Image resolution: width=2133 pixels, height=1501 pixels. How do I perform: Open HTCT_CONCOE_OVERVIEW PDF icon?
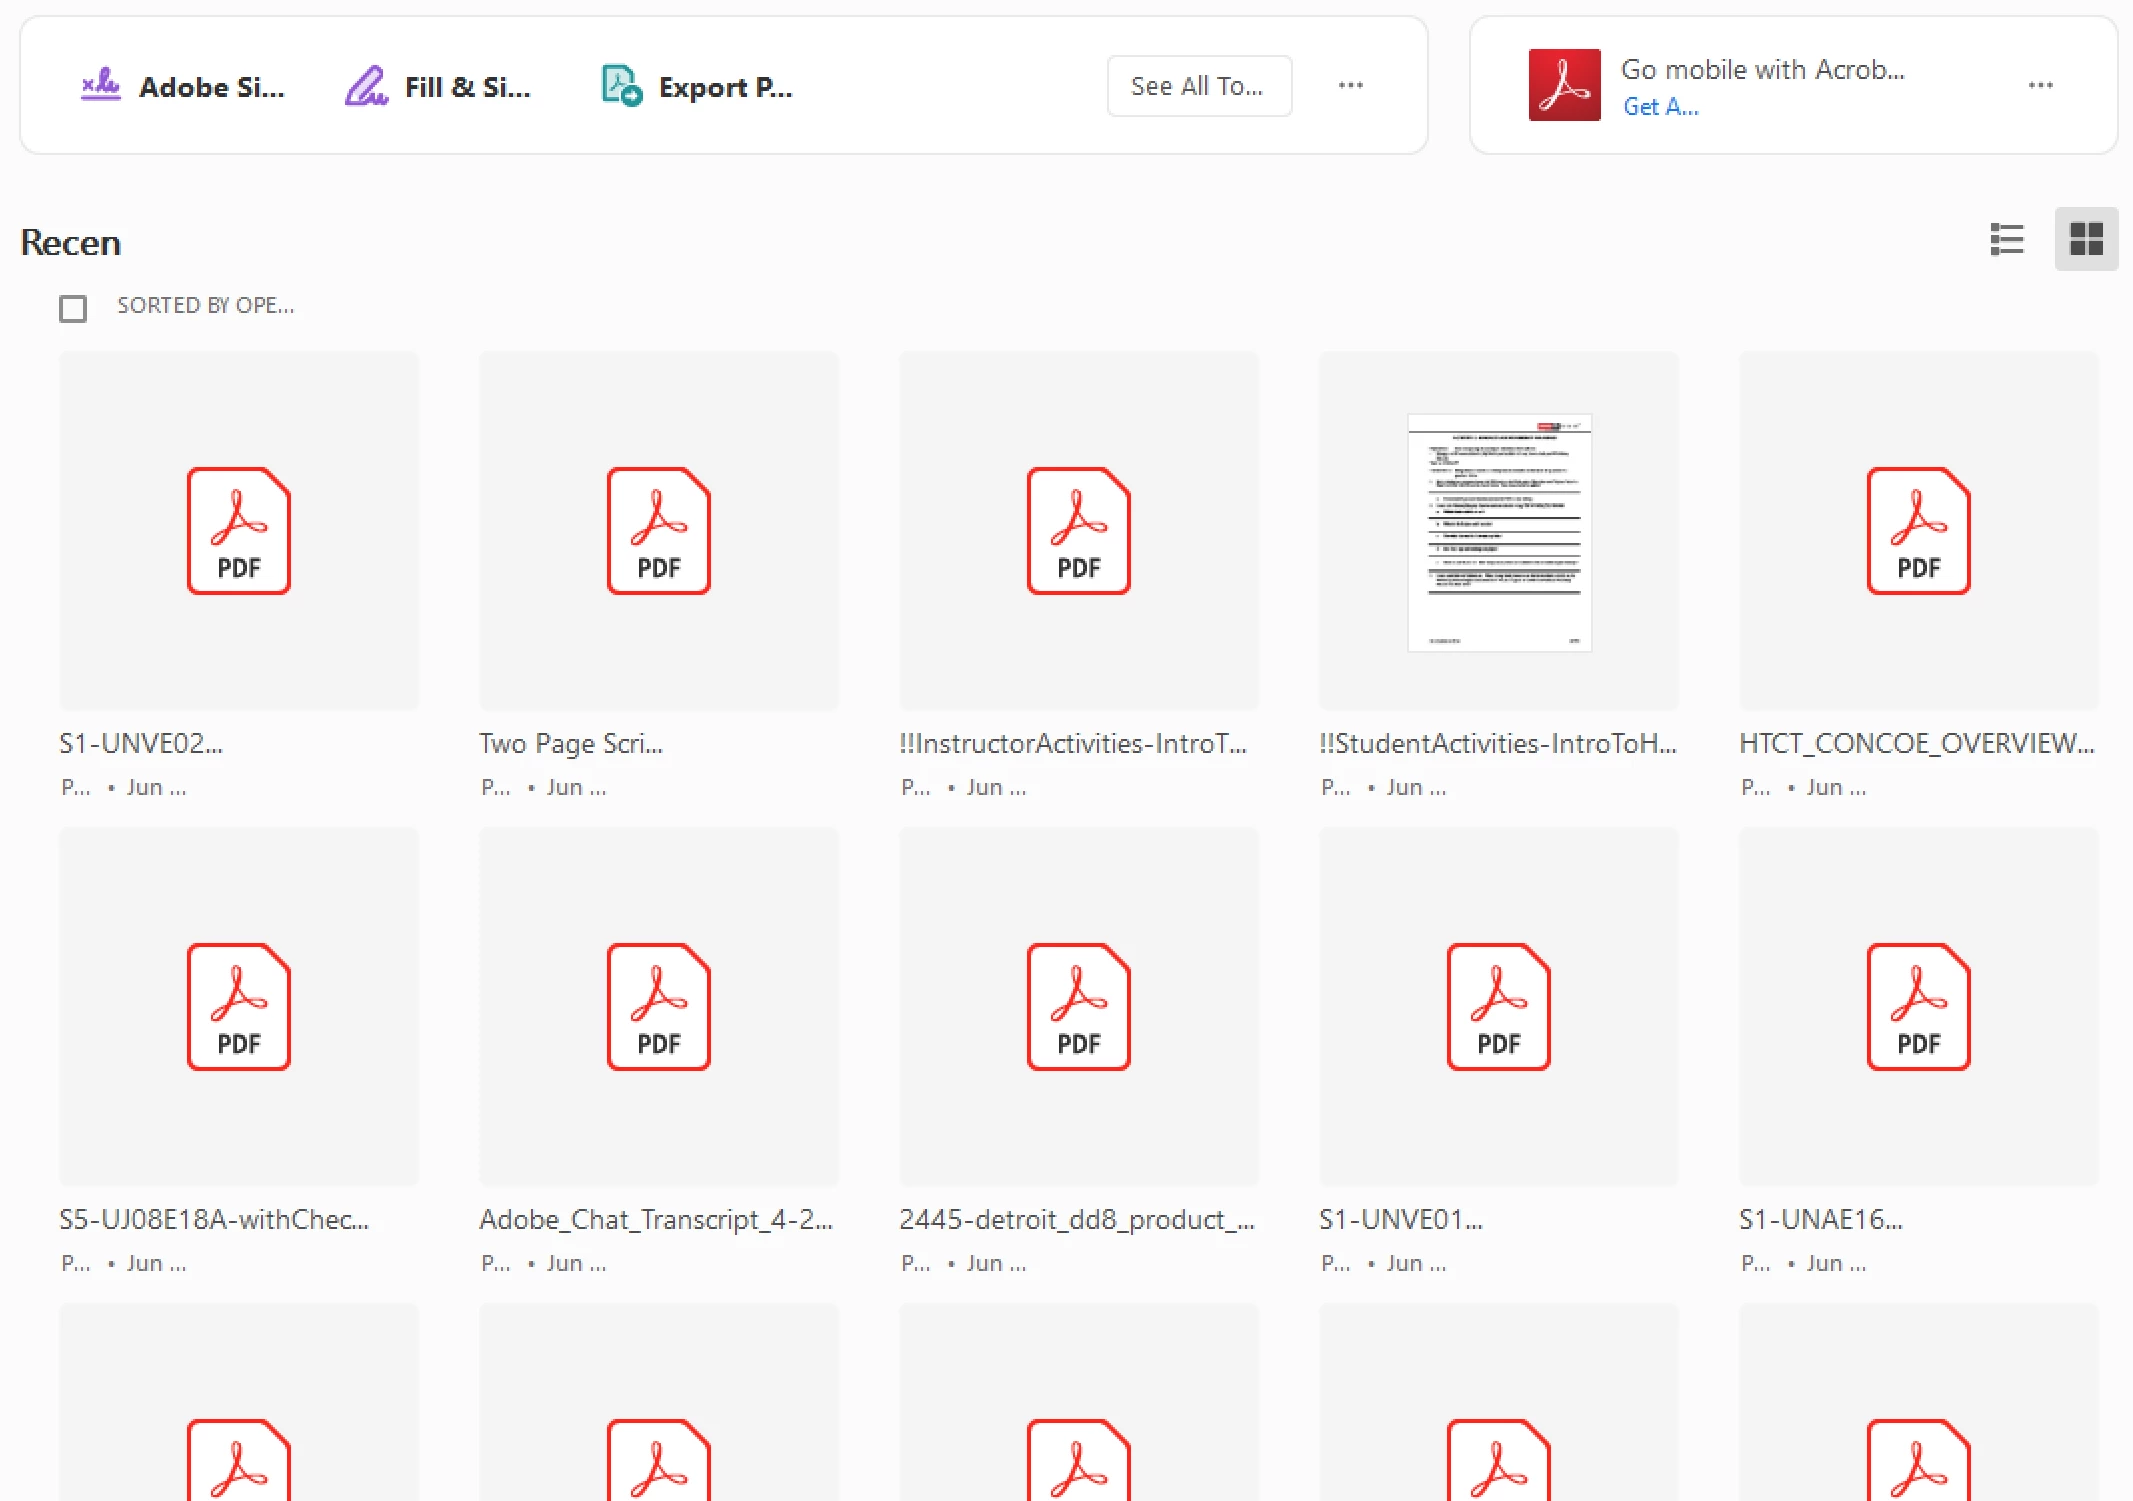pos(1918,531)
